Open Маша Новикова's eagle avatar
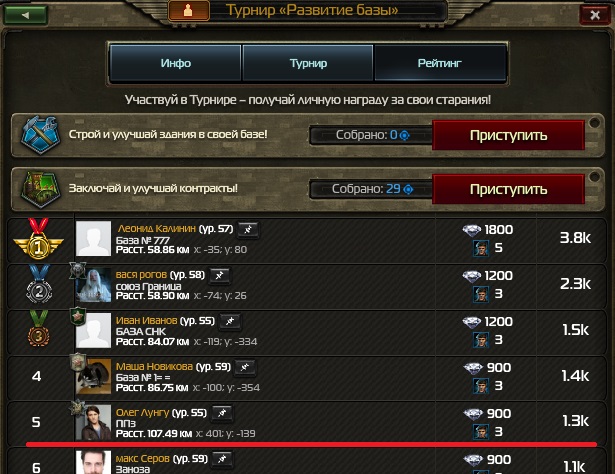Image resolution: width=615 pixels, height=474 pixels. pyautogui.click(x=93, y=376)
